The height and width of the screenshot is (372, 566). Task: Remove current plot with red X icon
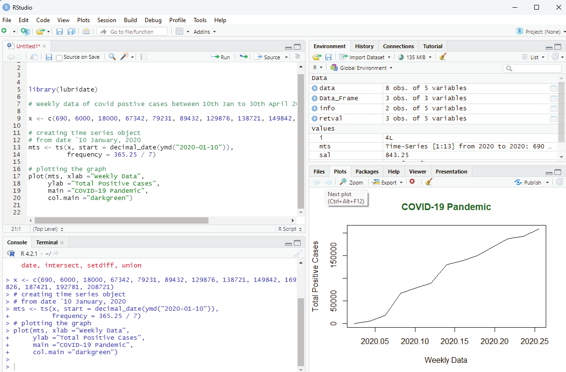click(412, 182)
